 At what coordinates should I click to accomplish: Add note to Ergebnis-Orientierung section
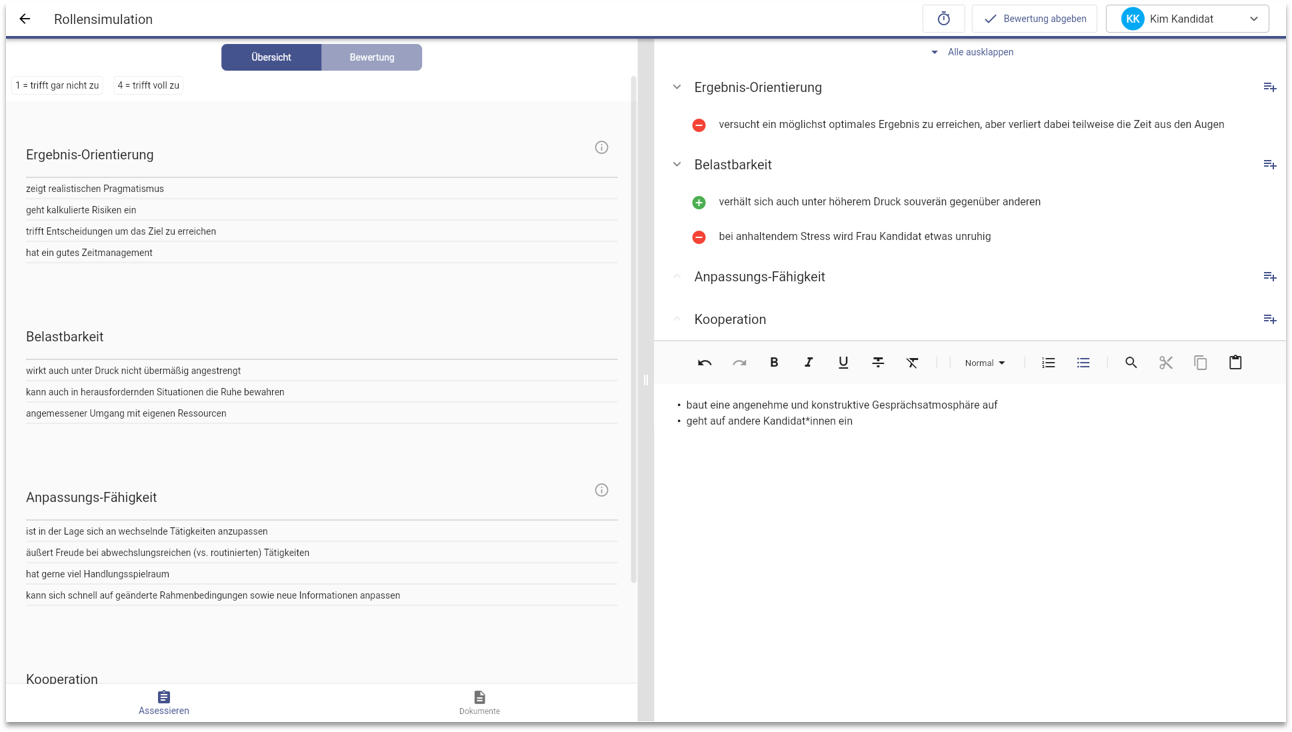1269,87
